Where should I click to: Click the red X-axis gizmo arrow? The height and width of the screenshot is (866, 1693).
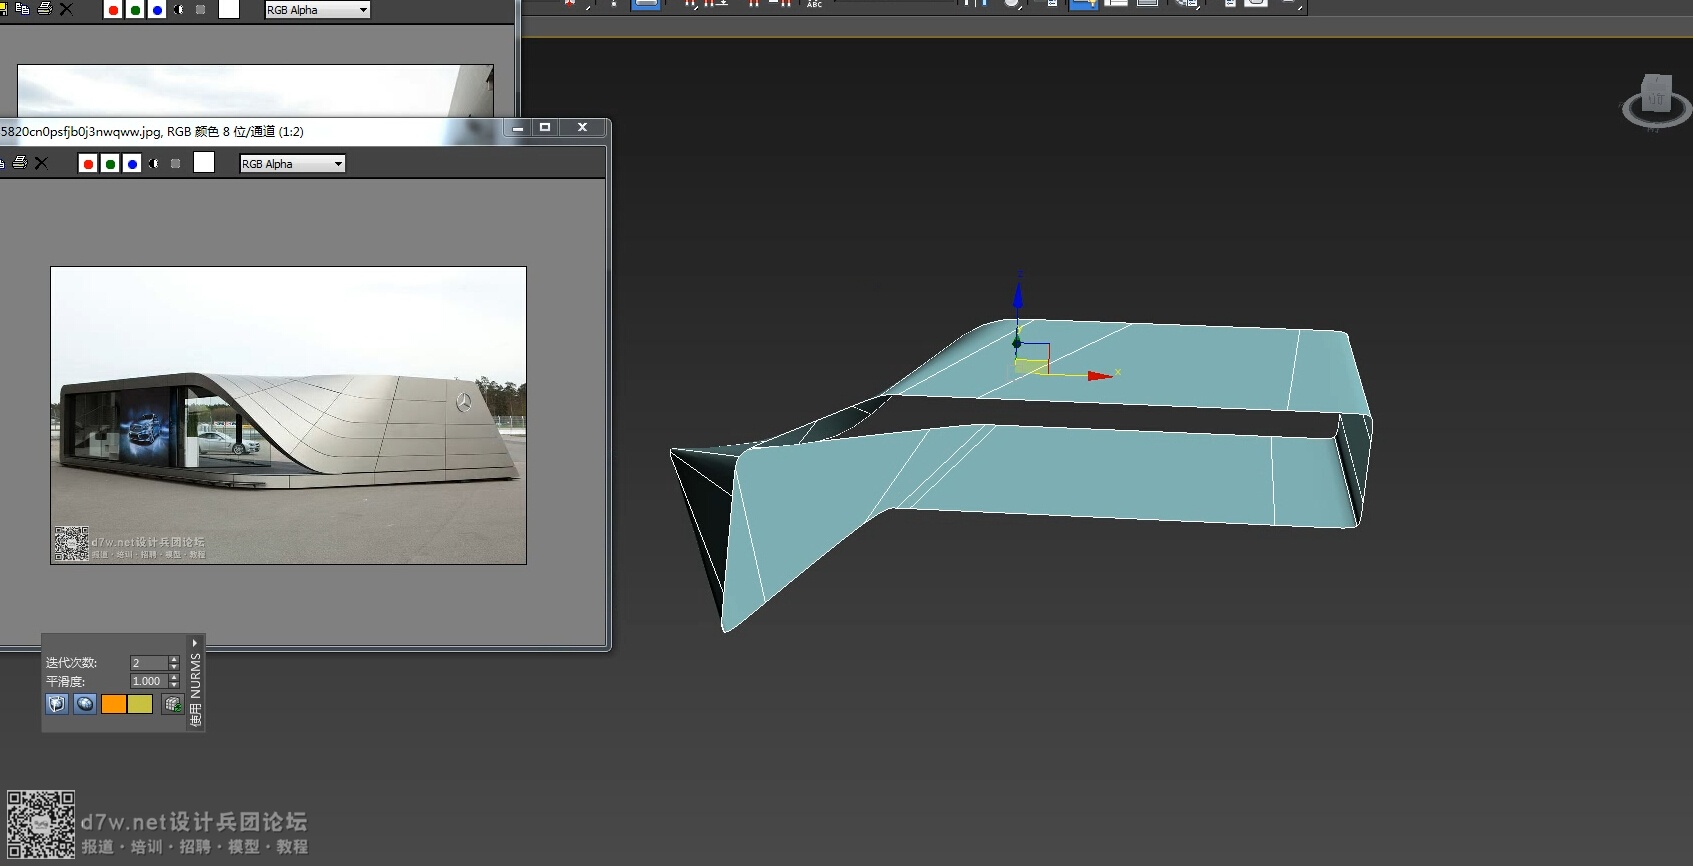[x=1099, y=376]
